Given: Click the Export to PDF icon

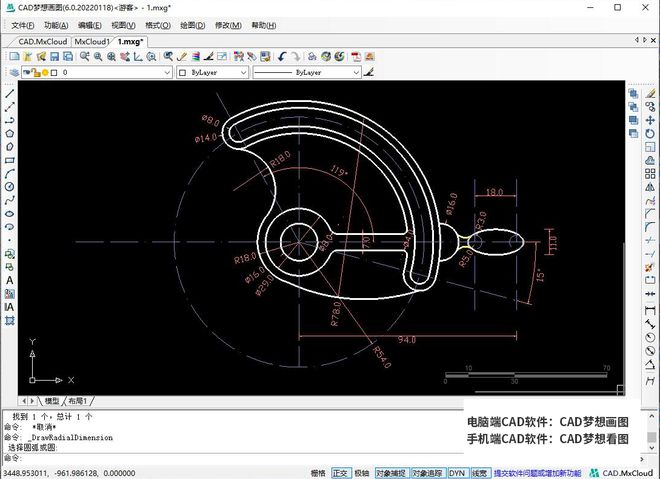Looking at the screenshot, I should point(356,56).
